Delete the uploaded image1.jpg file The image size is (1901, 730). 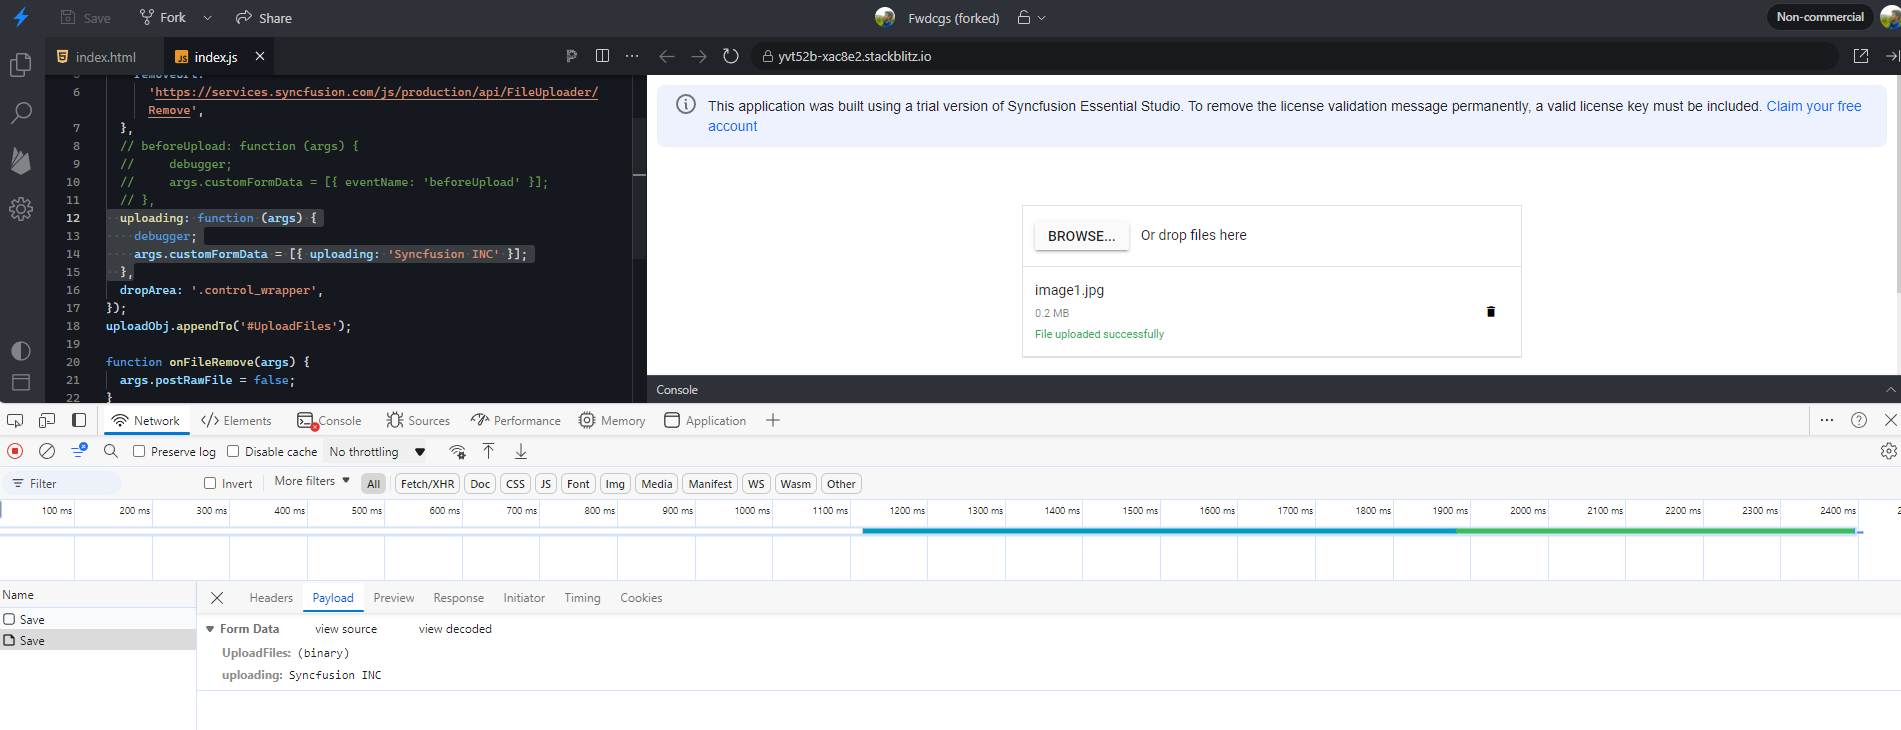pos(1490,312)
